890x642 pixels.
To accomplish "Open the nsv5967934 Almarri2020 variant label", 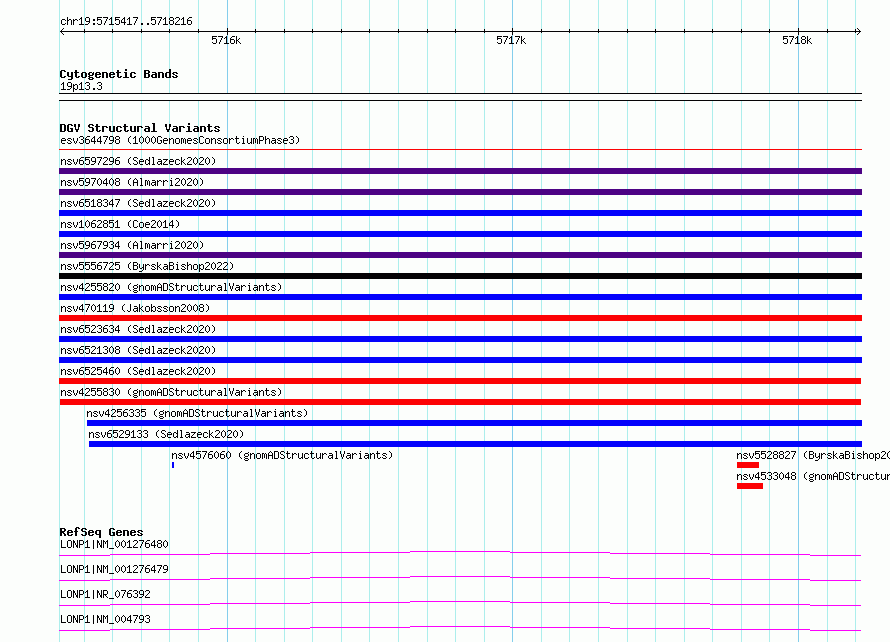I will click(132, 245).
